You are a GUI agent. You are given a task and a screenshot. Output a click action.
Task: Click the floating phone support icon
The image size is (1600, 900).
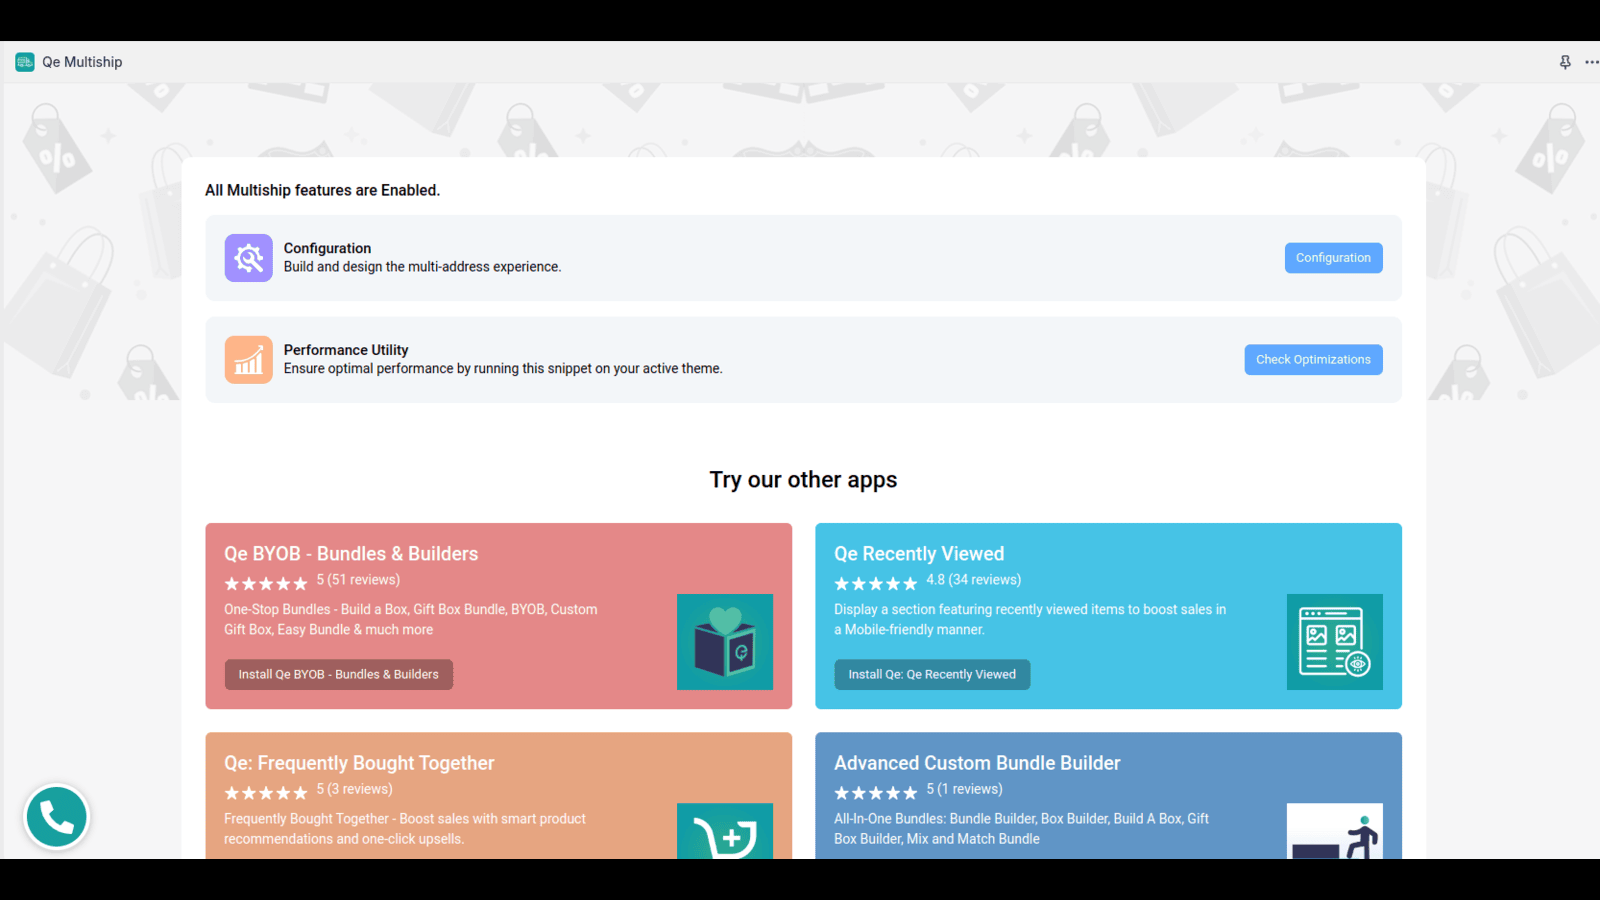tap(56, 817)
